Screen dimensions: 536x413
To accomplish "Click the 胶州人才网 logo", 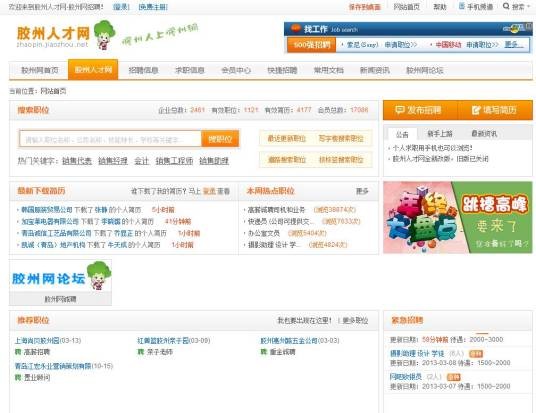I will (53, 37).
